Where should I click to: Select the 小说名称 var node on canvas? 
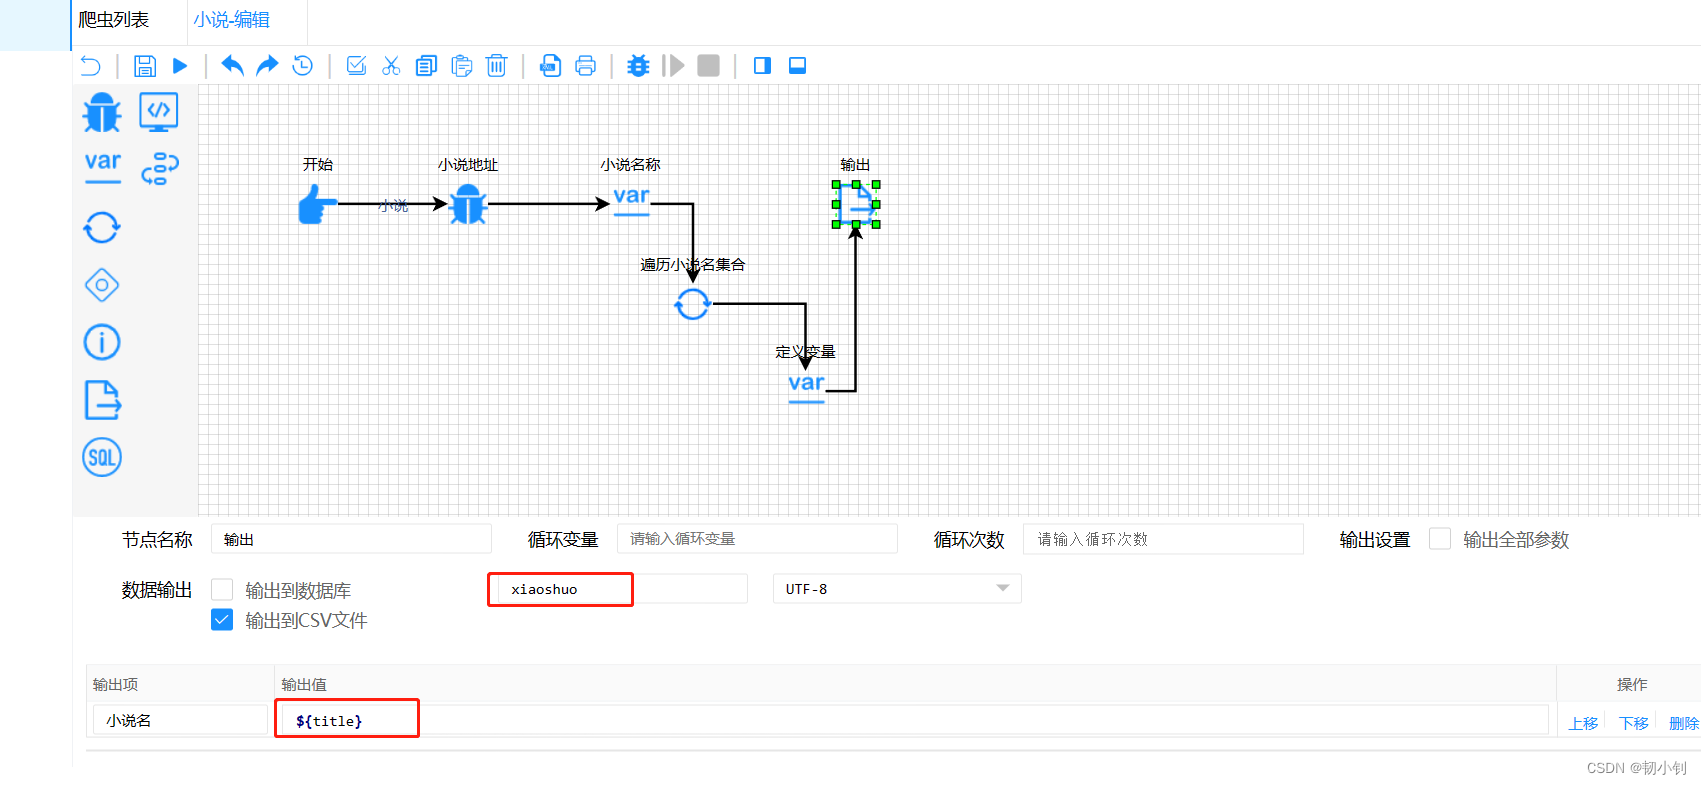631,201
